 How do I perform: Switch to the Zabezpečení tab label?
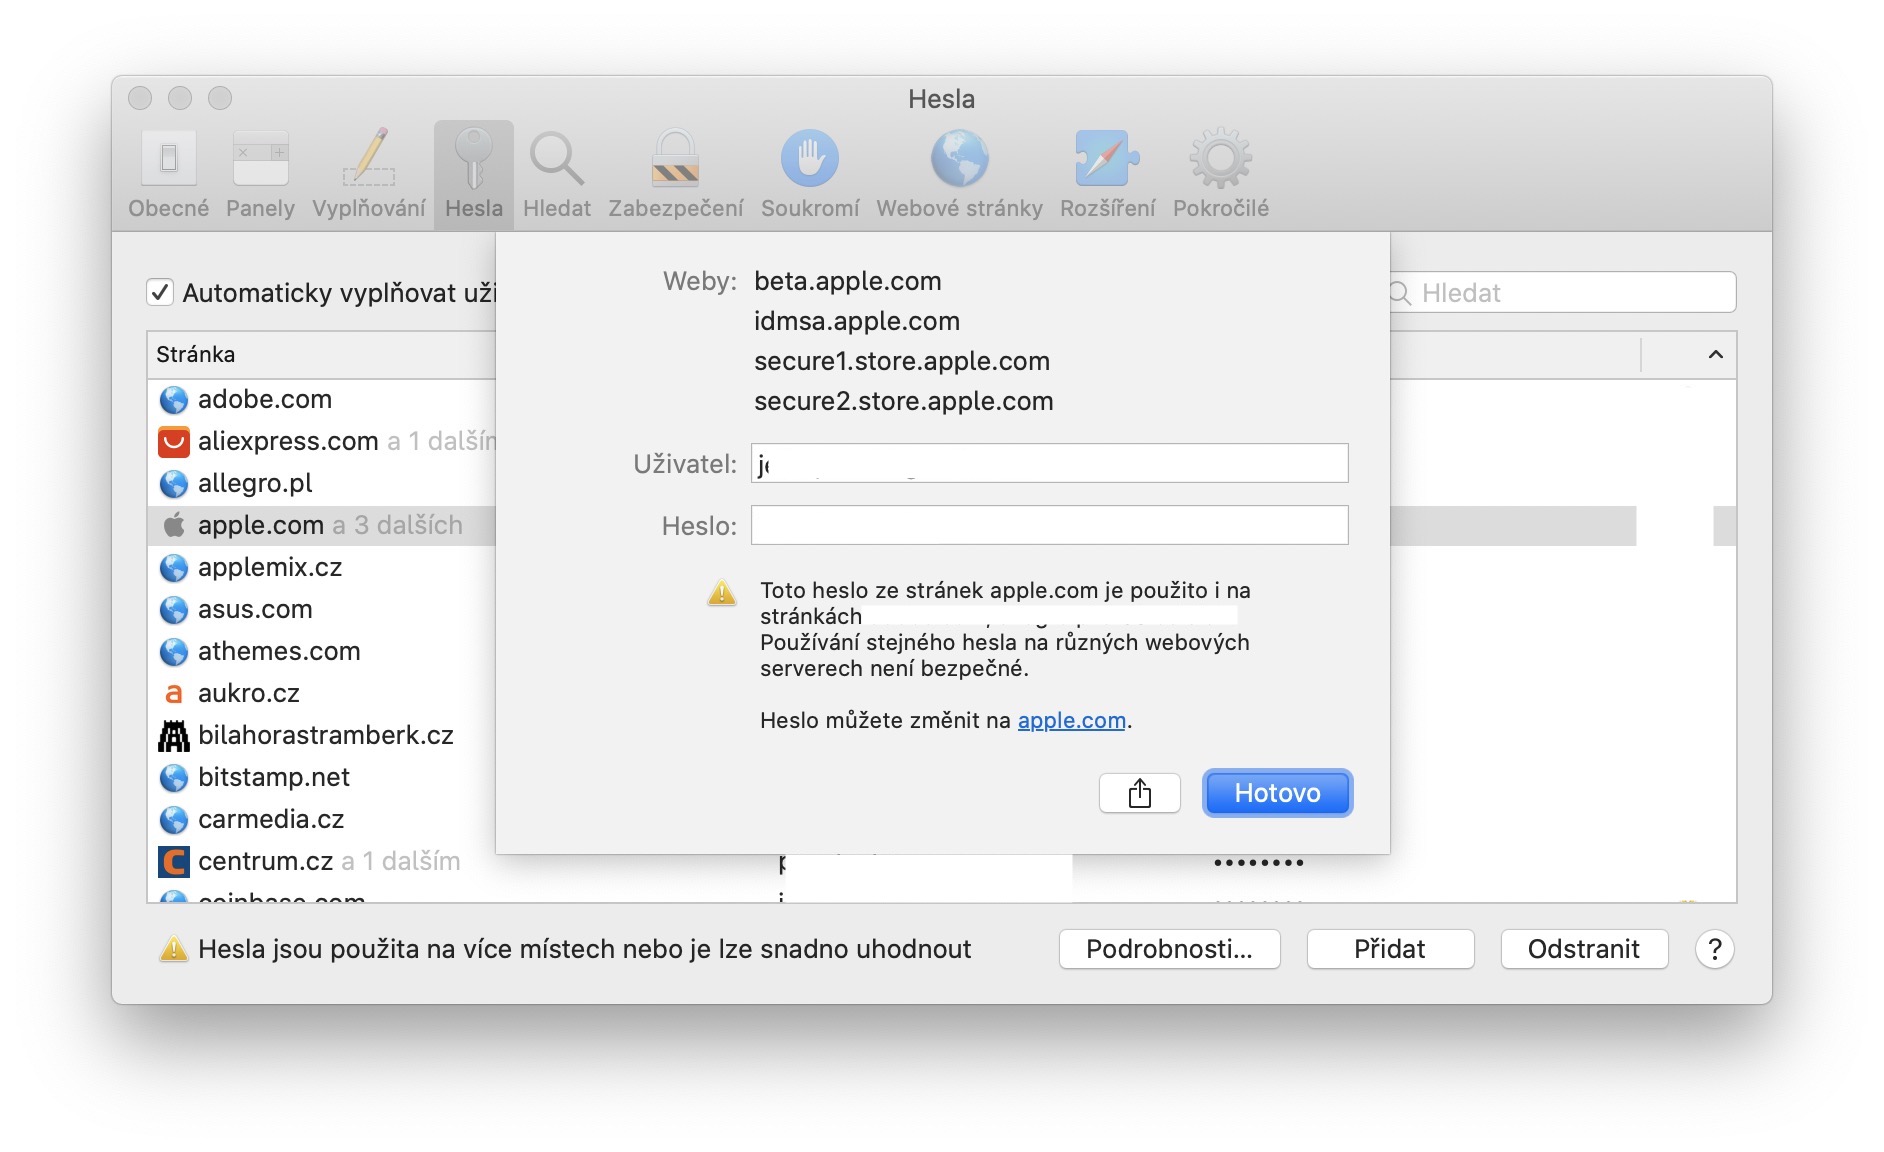676,208
